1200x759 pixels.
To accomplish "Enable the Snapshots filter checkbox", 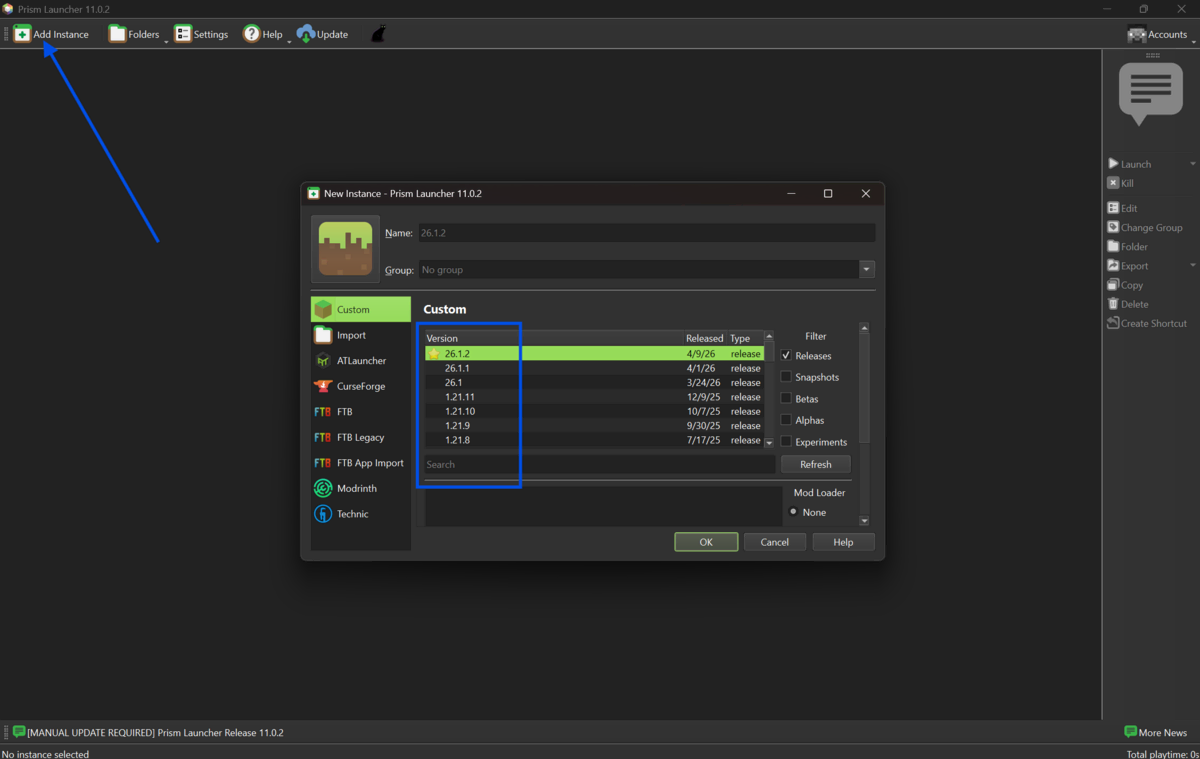I will tap(786, 377).
